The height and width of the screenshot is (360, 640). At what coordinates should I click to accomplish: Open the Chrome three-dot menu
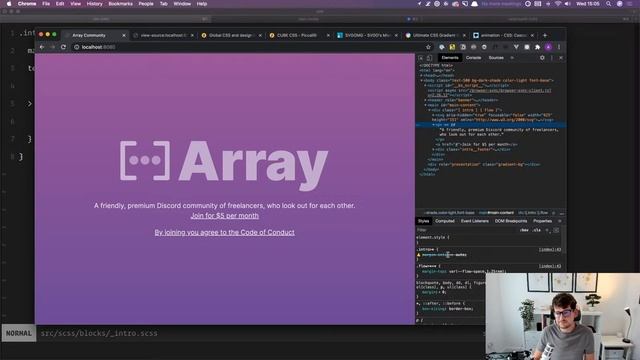[559, 47]
